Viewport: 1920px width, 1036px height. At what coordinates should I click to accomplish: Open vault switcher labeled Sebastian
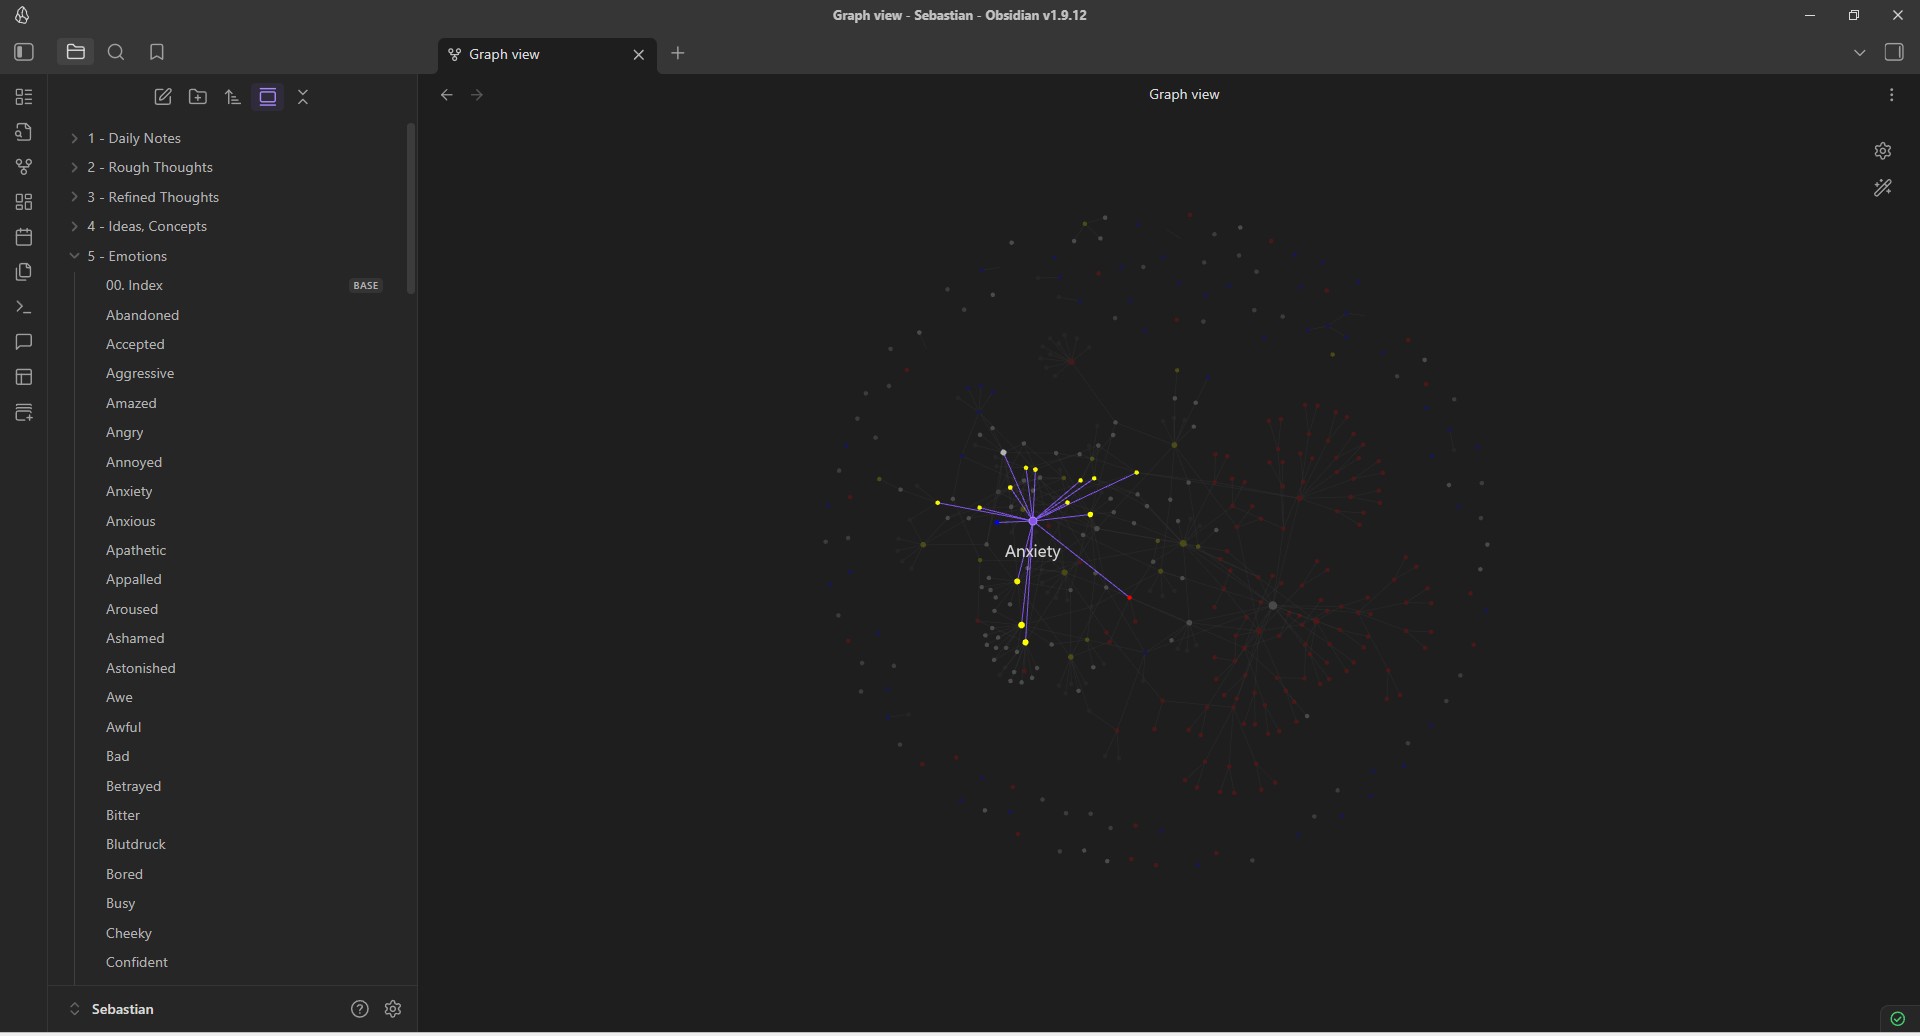123,1009
